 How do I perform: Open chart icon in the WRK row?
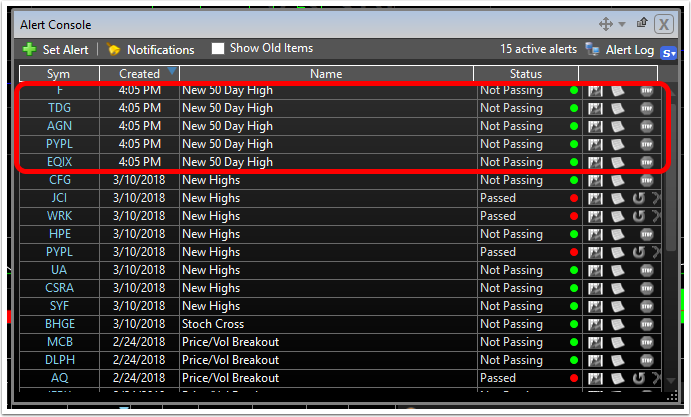(x=595, y=216)
